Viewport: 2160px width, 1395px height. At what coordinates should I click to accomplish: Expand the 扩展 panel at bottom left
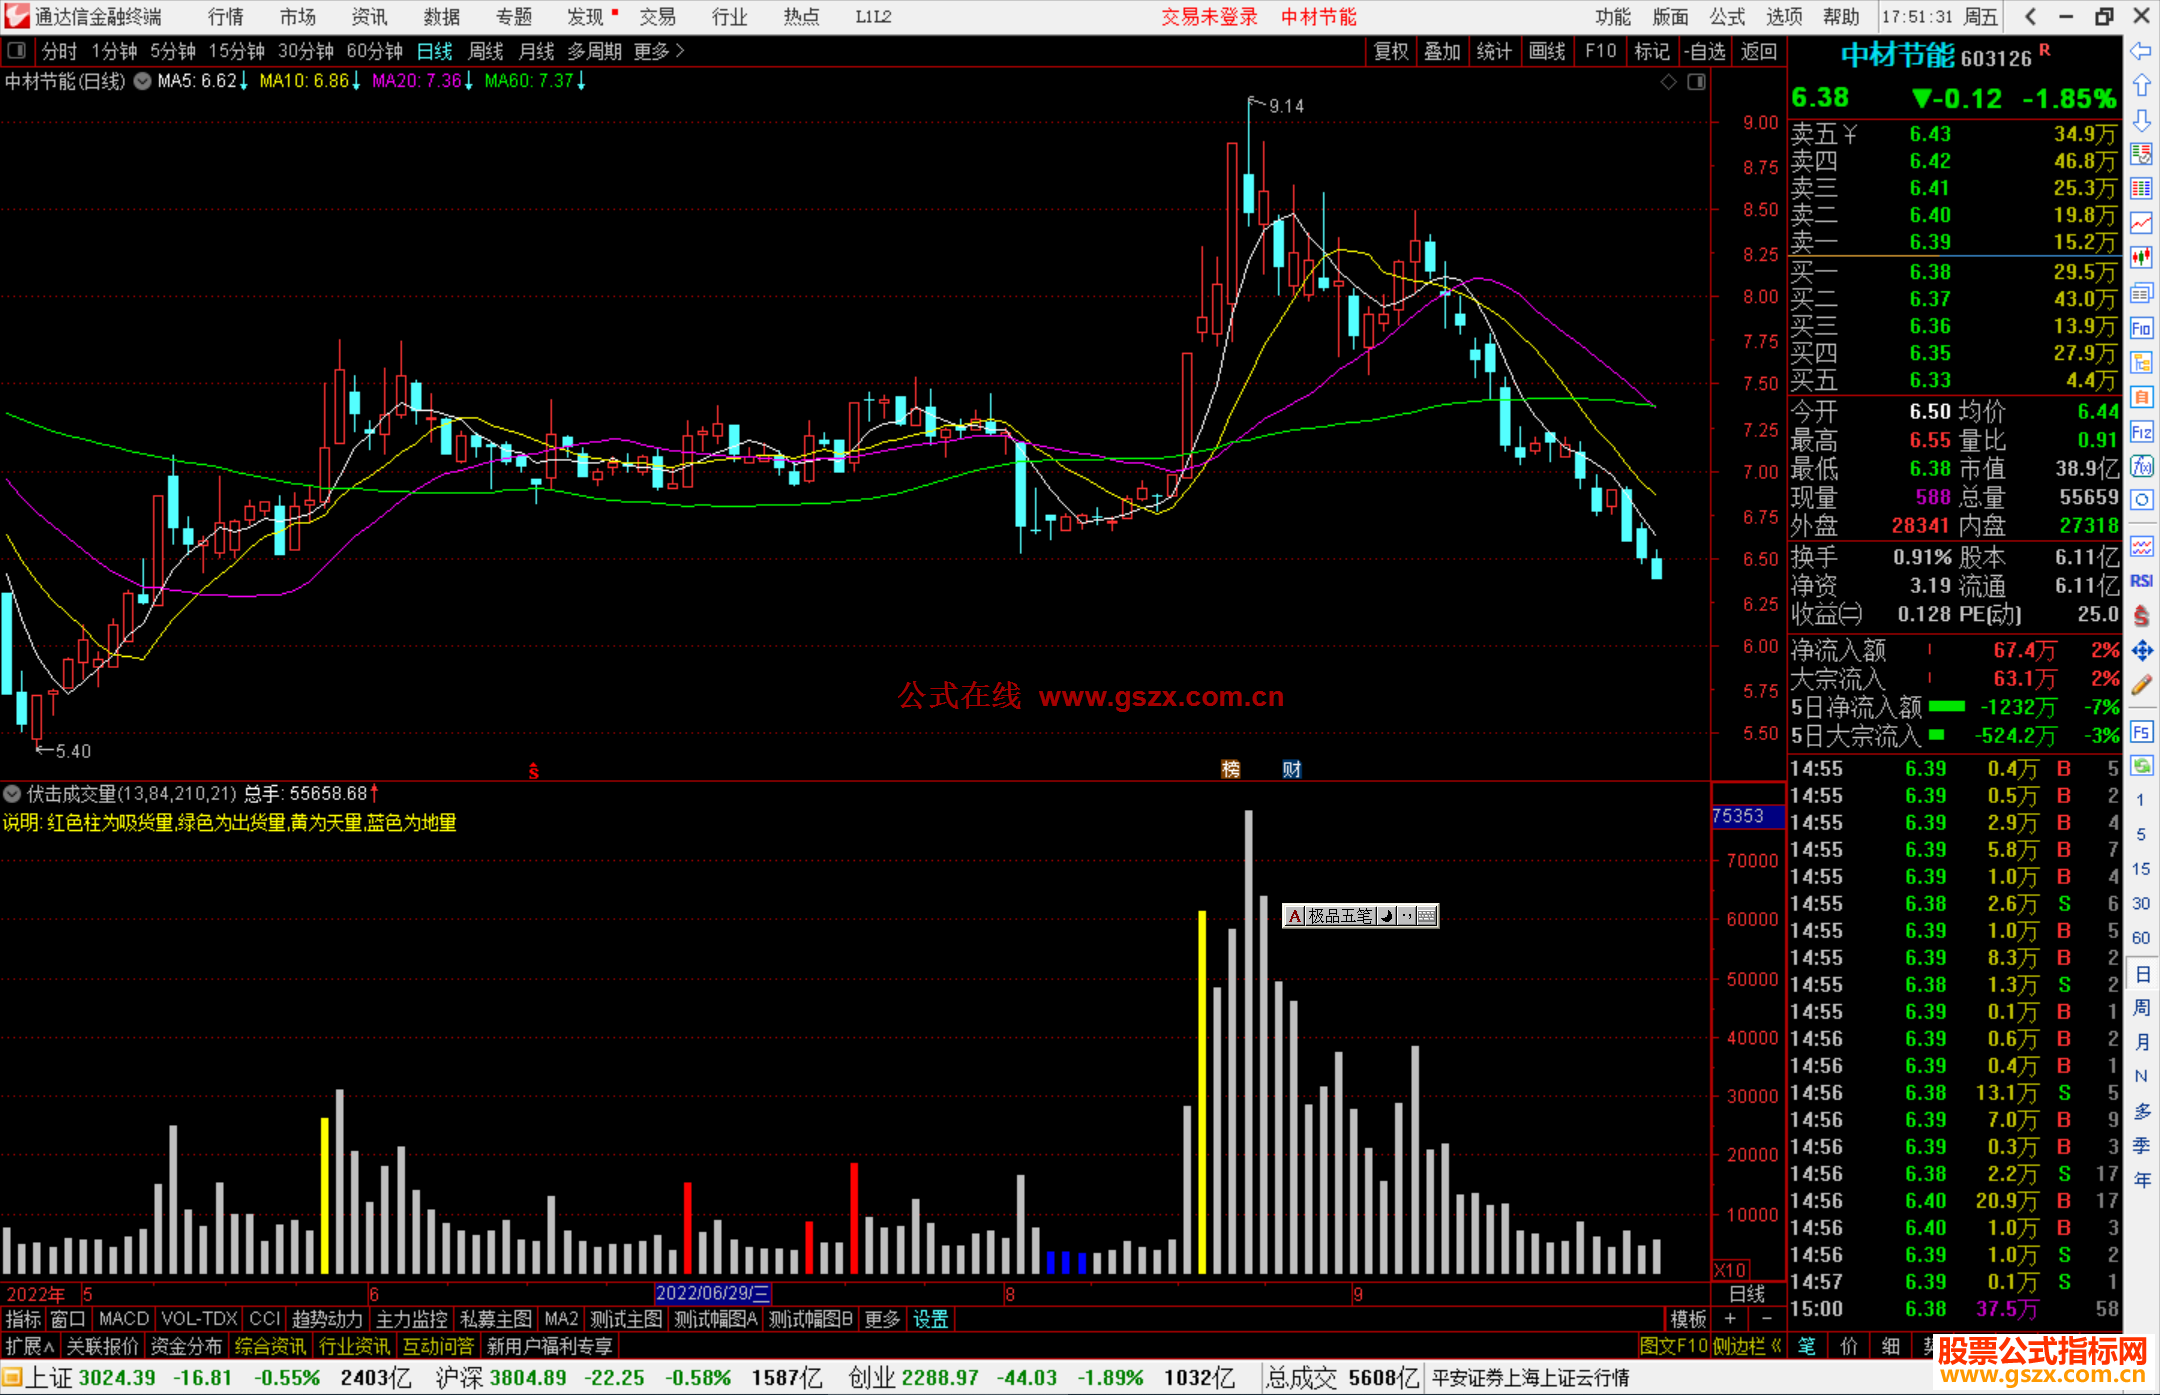click(29, 1346)
